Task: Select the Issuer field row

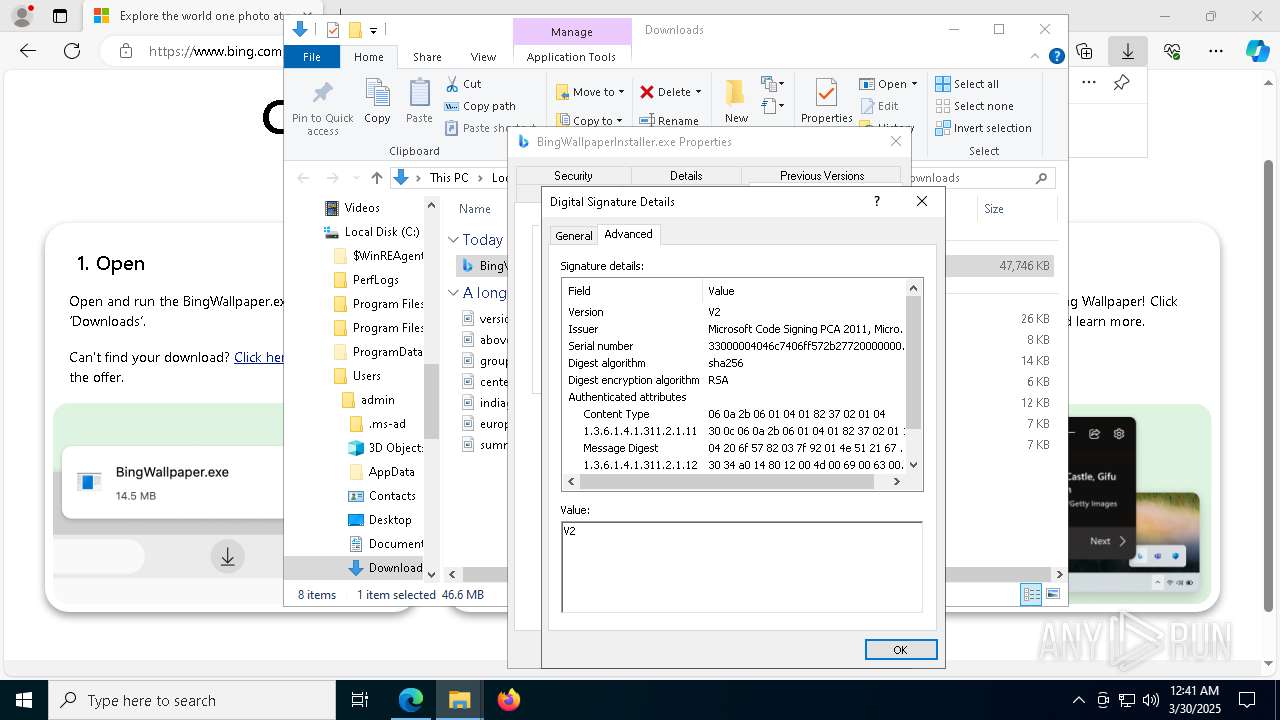Action: click(x=734, y=329)
